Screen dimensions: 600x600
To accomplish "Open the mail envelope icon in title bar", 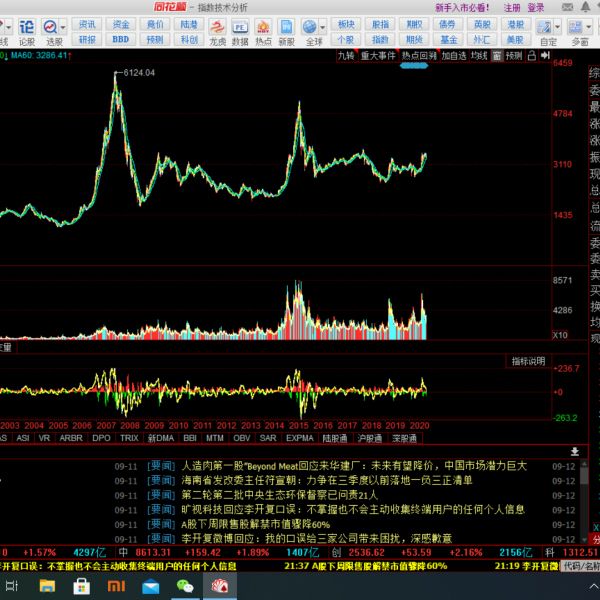I will (x=567, y=7).
